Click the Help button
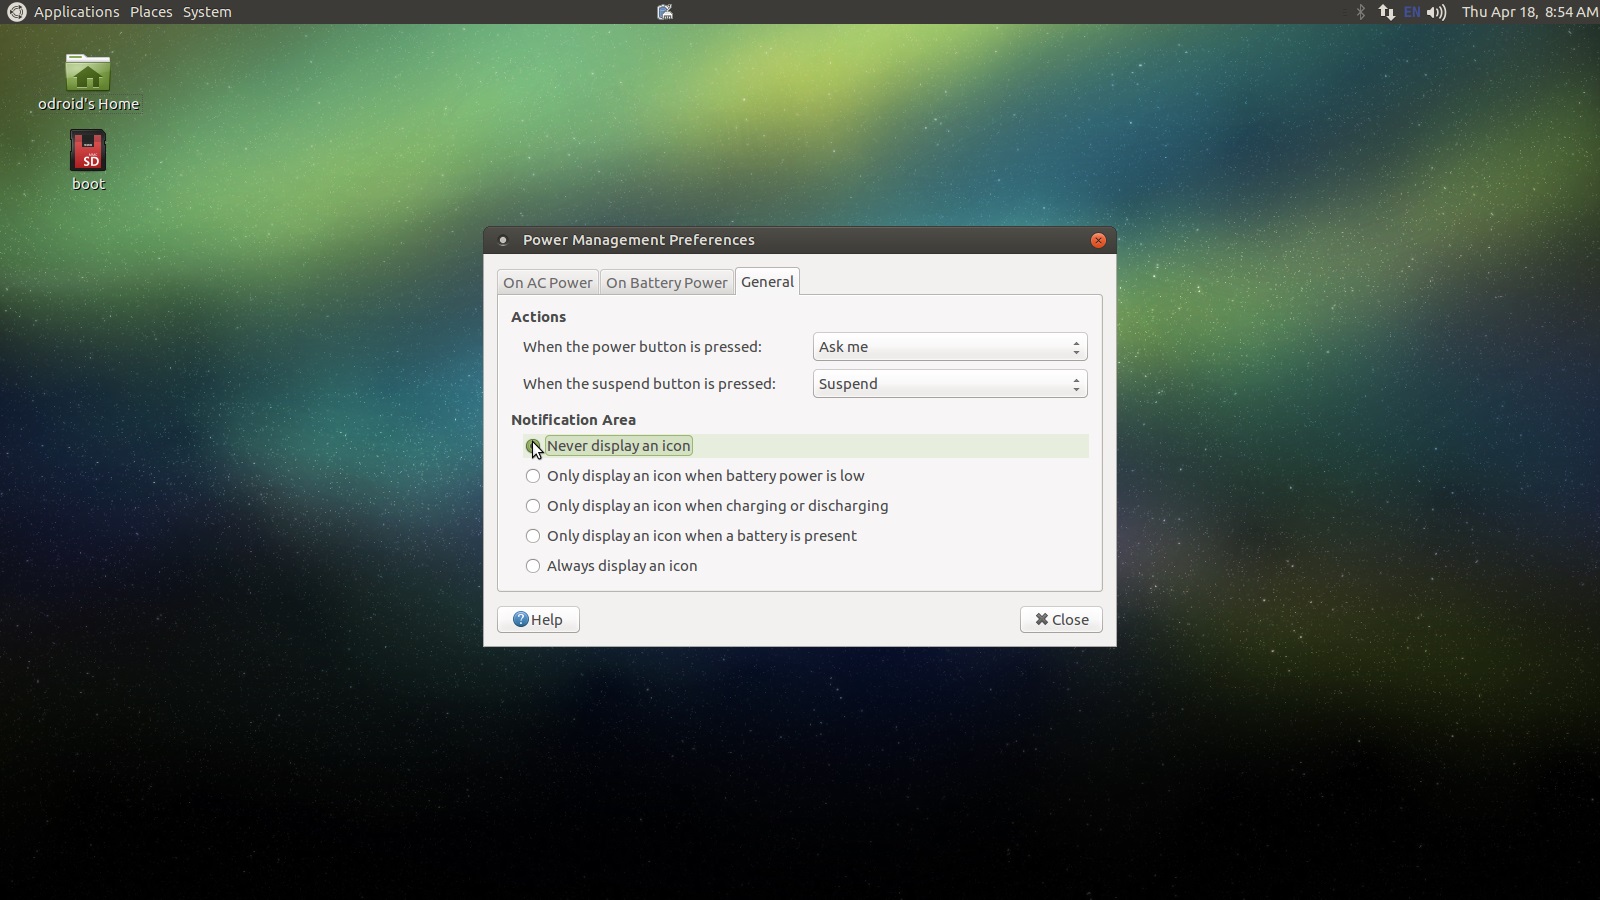This screenshot has width=1600, height=900. pyautogui.click(x=538, y=620)
